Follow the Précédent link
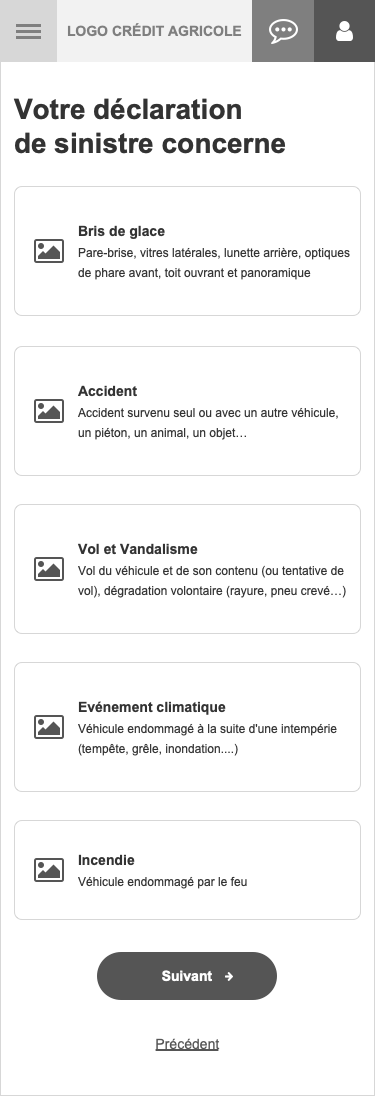The image size is (375, 1096). 187,1044
